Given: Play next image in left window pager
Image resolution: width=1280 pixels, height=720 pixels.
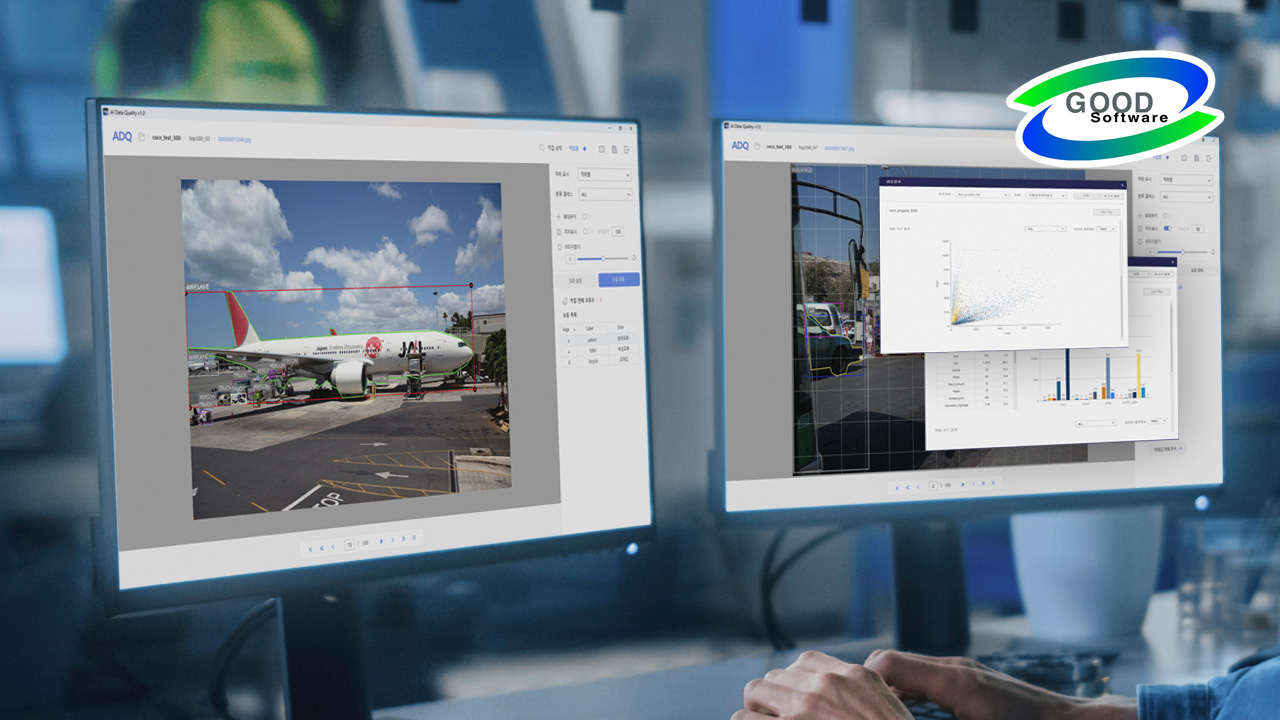Looking at the screenshot, I should (x=380, y=541).
